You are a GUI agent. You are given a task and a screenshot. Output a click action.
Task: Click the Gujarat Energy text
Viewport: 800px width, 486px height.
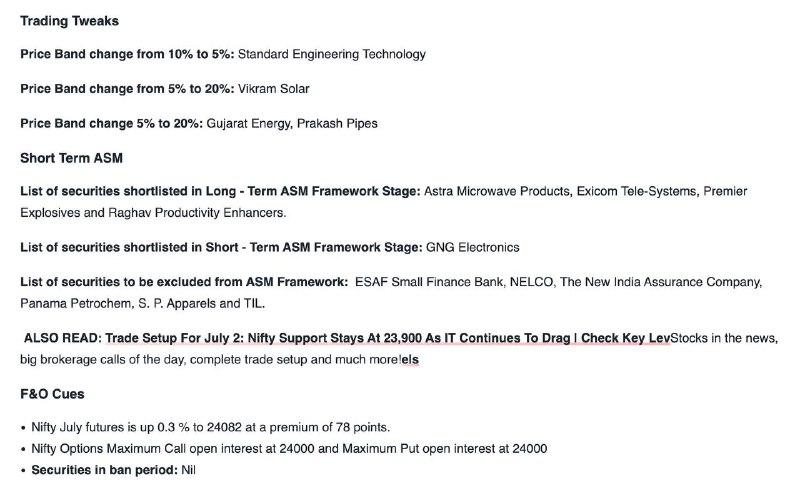coord(248,123)
